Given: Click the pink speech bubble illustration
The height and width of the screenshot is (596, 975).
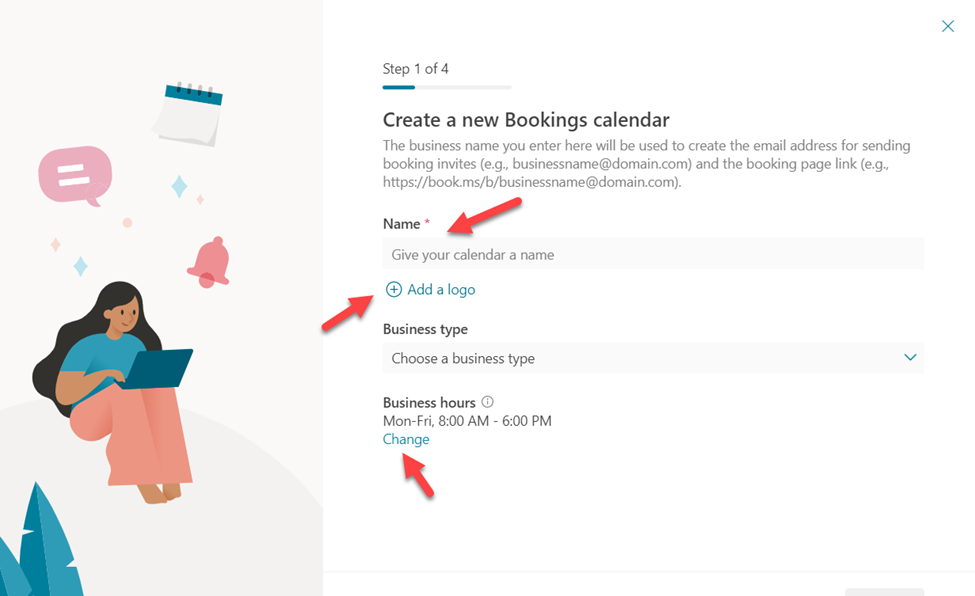Looking at the screenshot, I should tap(75, 175).
